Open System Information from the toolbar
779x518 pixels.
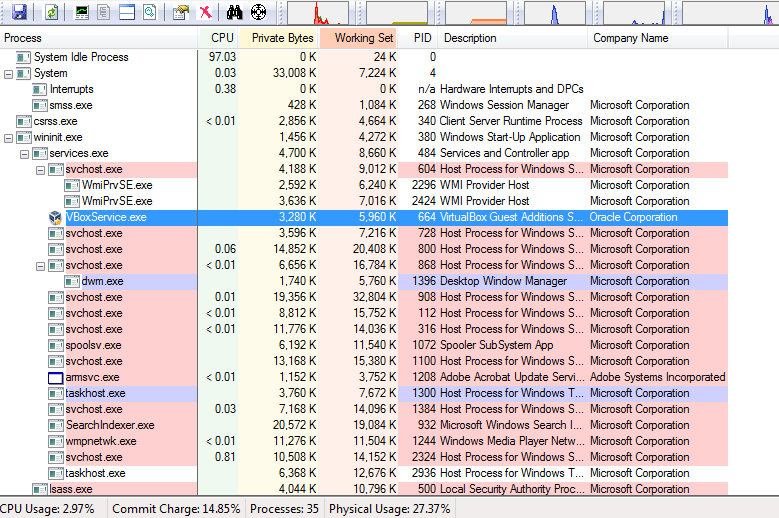click(82, 12)
